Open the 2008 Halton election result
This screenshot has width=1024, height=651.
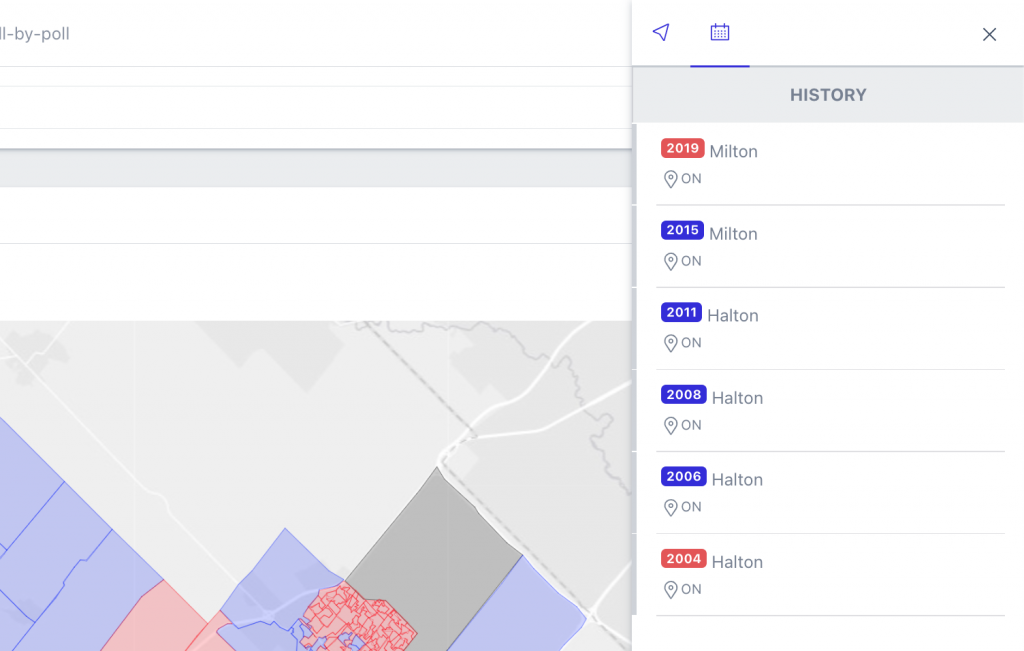737,398
